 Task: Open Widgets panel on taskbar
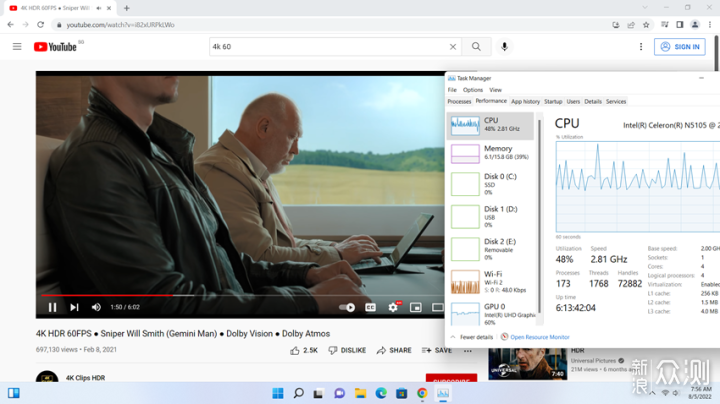click(x=14, y=393)
